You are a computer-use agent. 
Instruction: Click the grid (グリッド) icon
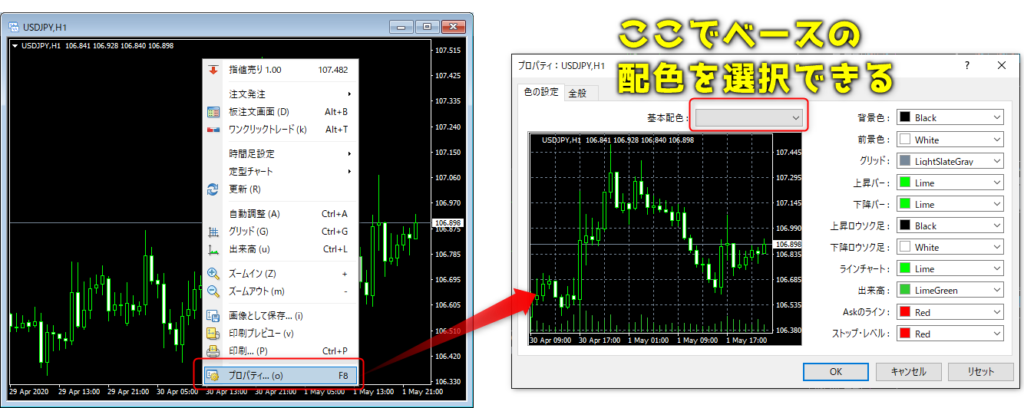click(x=214, y=231)
